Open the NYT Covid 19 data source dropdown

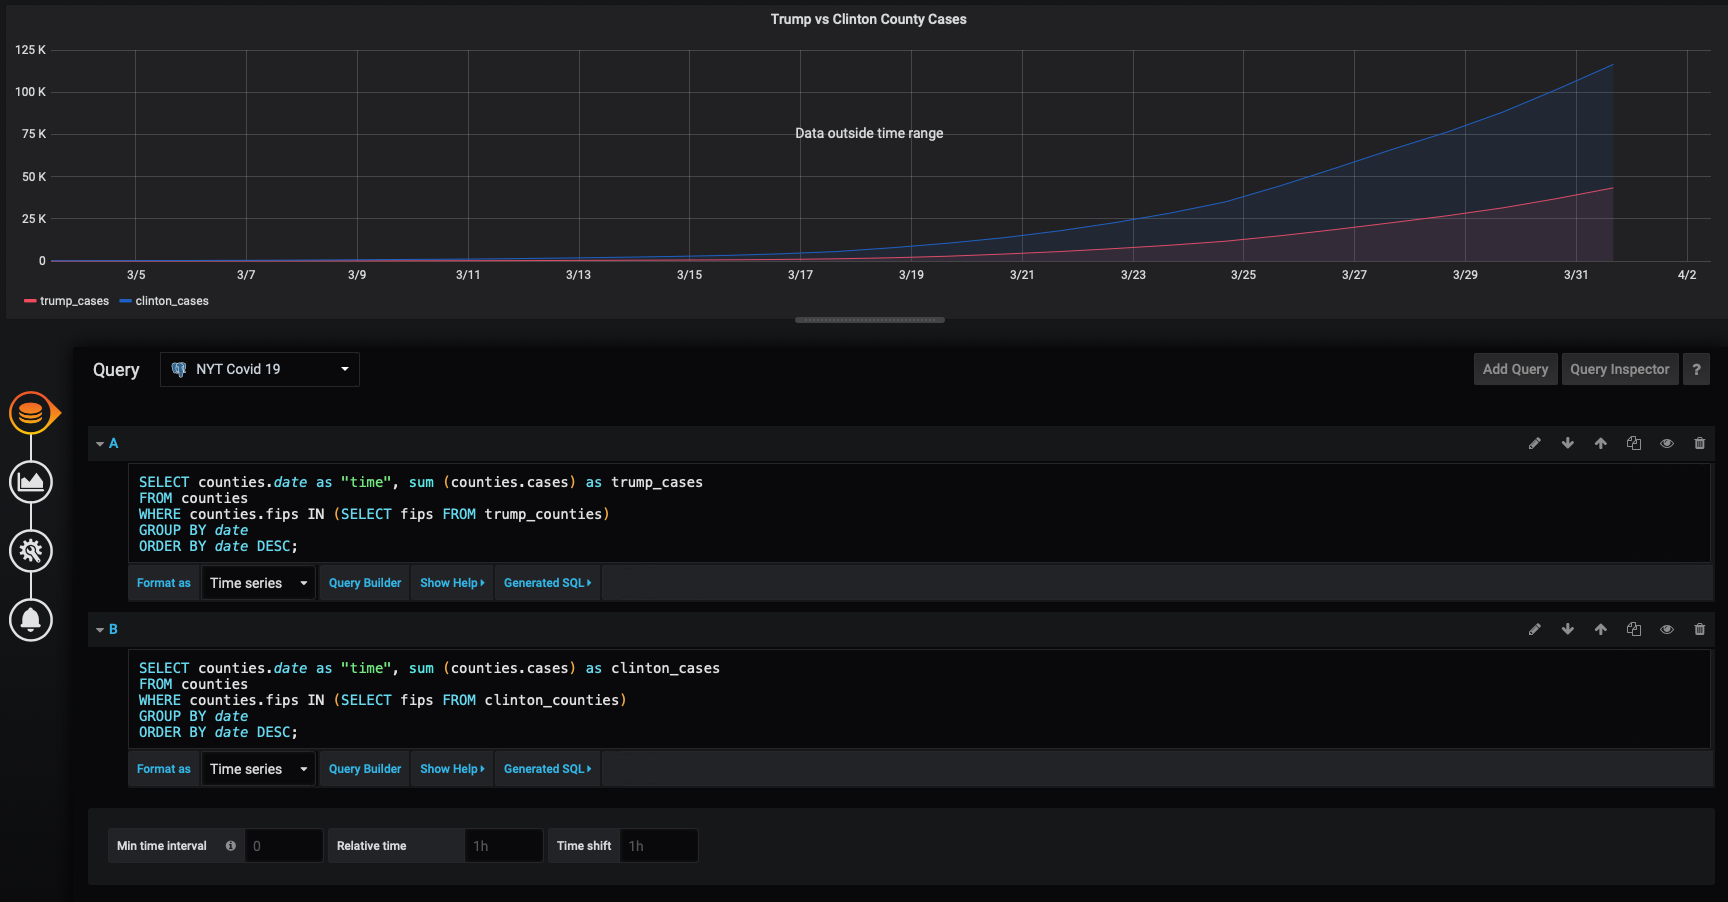pyautogui.click(x=260, y=369)
